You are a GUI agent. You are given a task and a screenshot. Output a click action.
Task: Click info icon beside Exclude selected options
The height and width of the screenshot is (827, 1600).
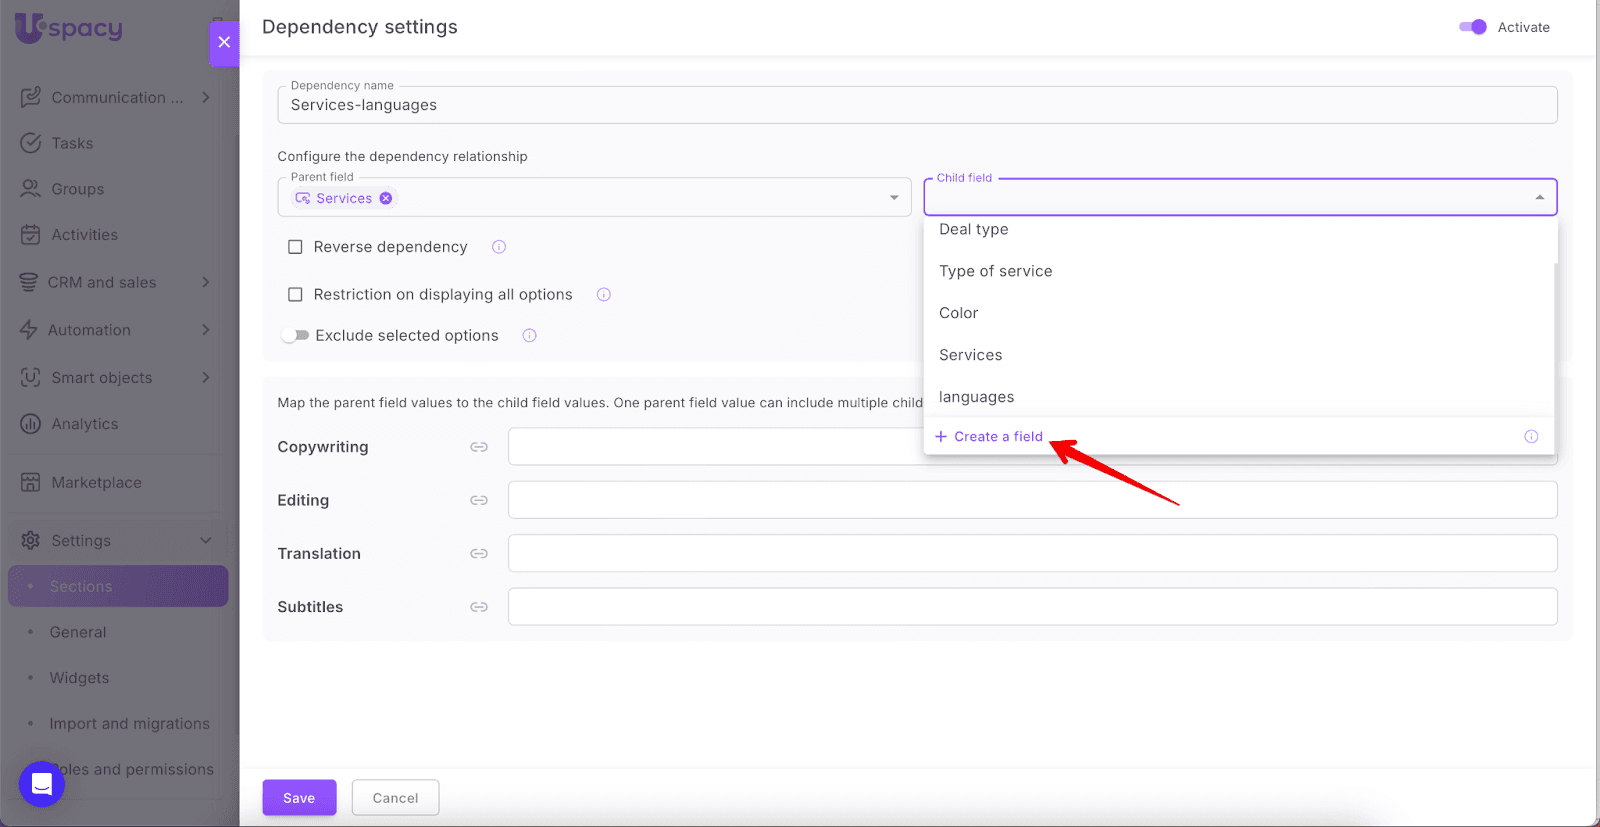pyautogui.click(x=530, y=336)
